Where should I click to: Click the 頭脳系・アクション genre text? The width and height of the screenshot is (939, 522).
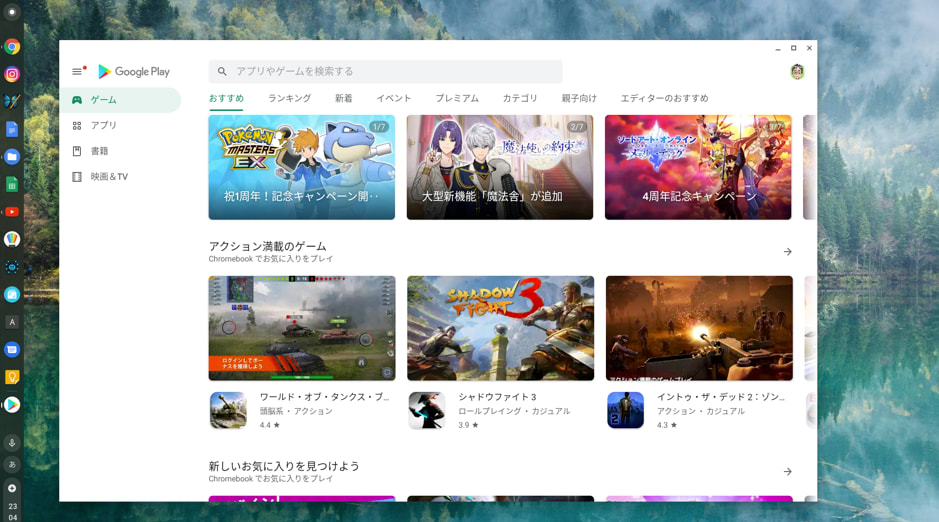pyautogui.click(x=296, y=411)
